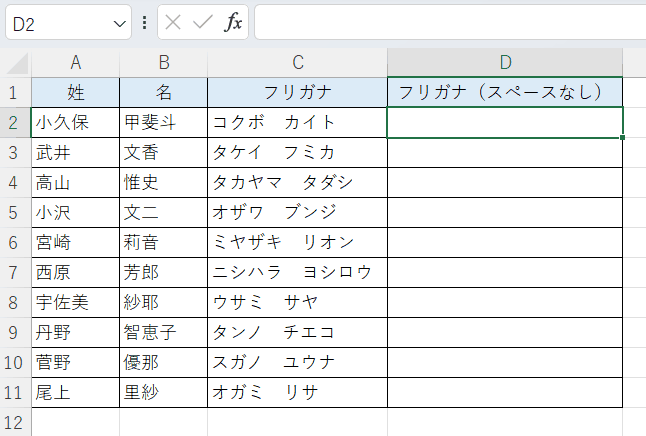This screenshot has width=646, height=436.
Task: Select row 1 header
Action: 15,92
